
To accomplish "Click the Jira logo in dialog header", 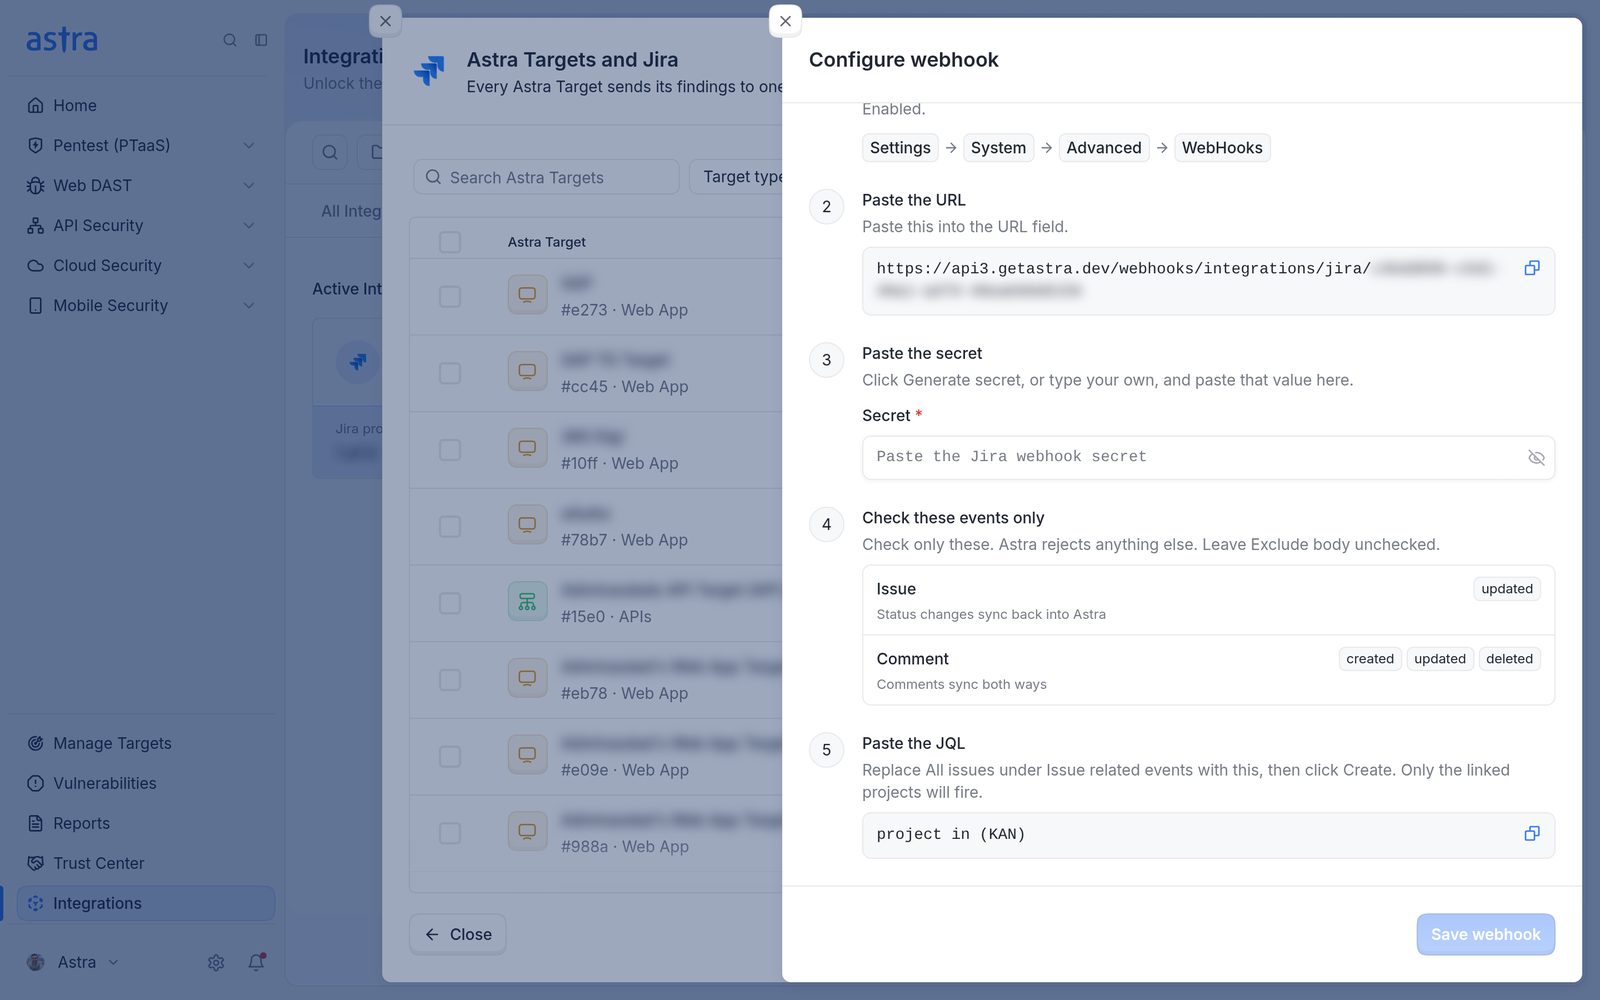I will point(429,70).
